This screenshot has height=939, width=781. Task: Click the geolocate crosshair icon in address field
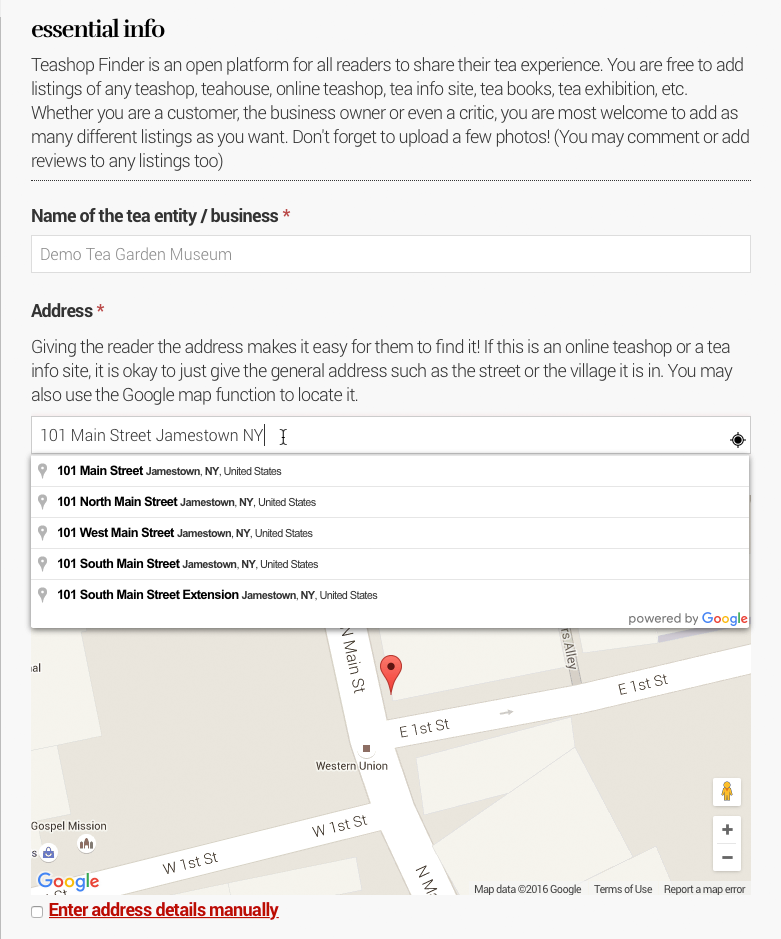[737, 440]
